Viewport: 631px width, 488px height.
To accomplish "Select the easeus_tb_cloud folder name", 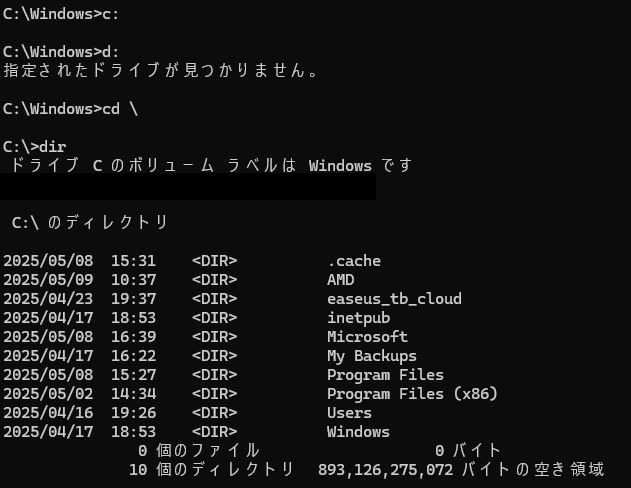I will 394,299.
